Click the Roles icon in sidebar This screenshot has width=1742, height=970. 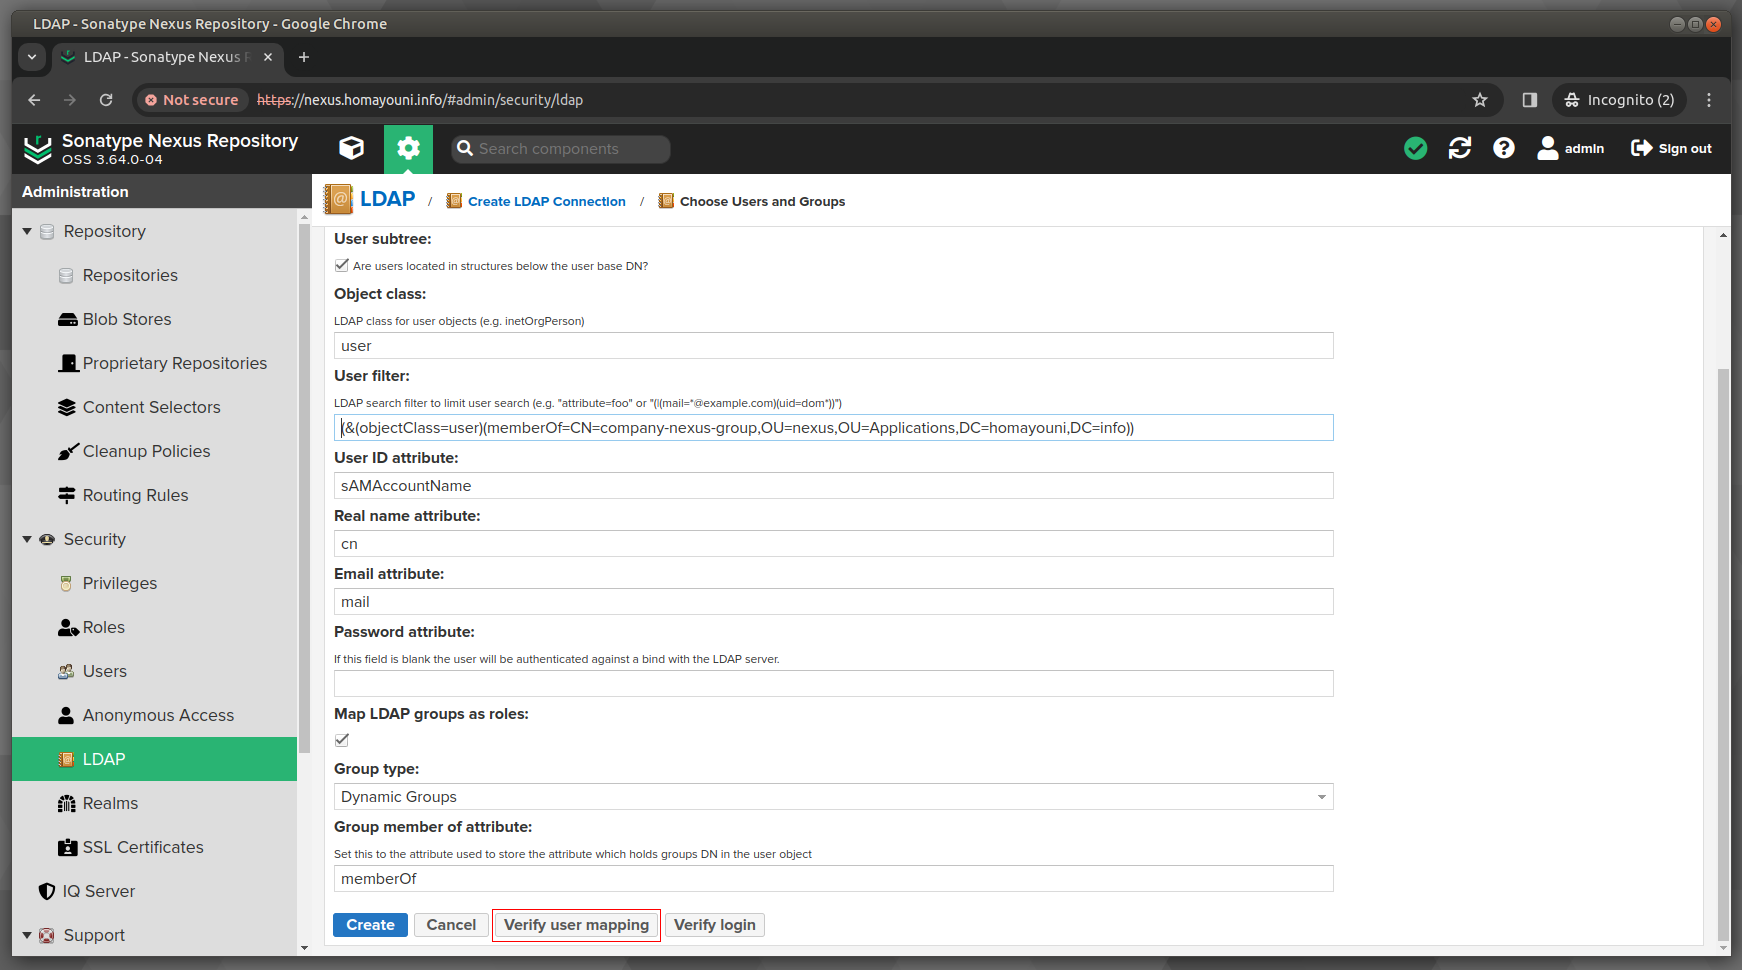68,627
